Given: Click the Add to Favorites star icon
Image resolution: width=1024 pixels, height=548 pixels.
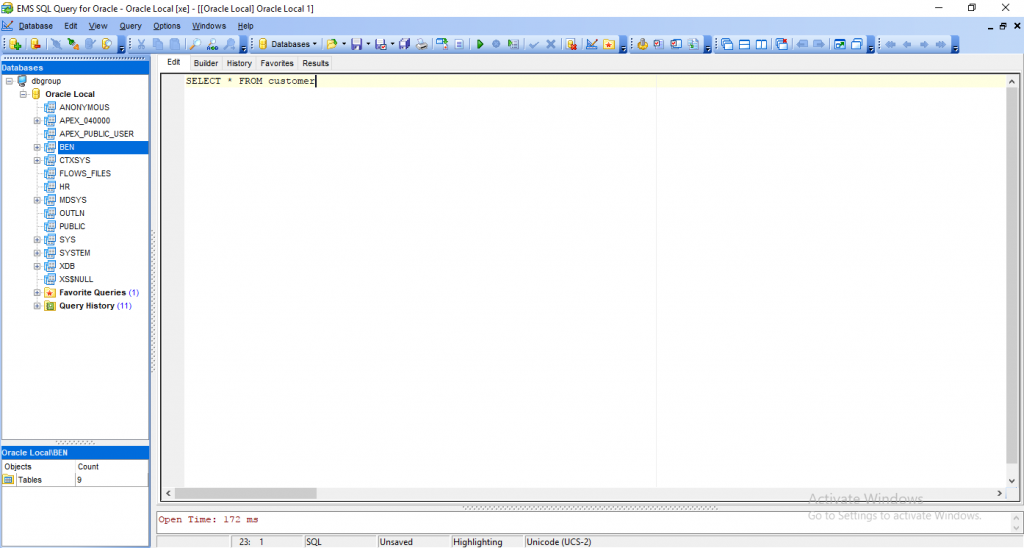Looking at the screenshot, I should click(608, 44).
